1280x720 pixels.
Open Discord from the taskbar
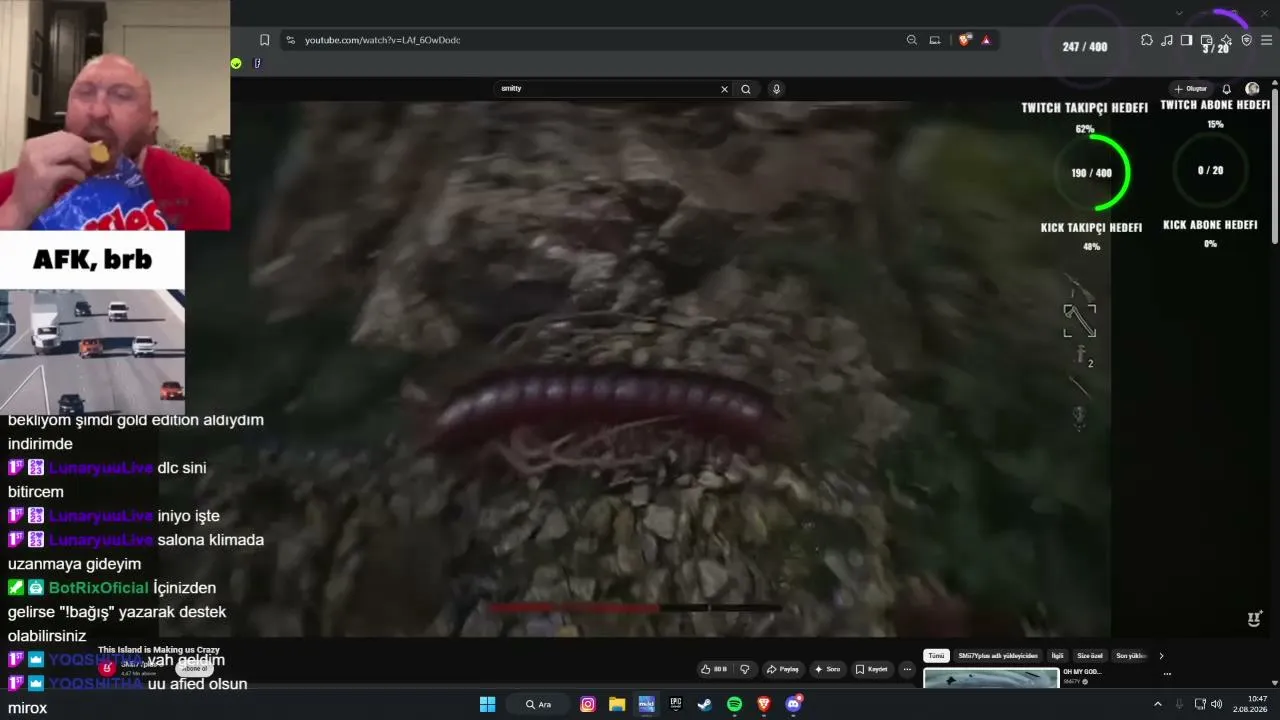tap(793, 704)
